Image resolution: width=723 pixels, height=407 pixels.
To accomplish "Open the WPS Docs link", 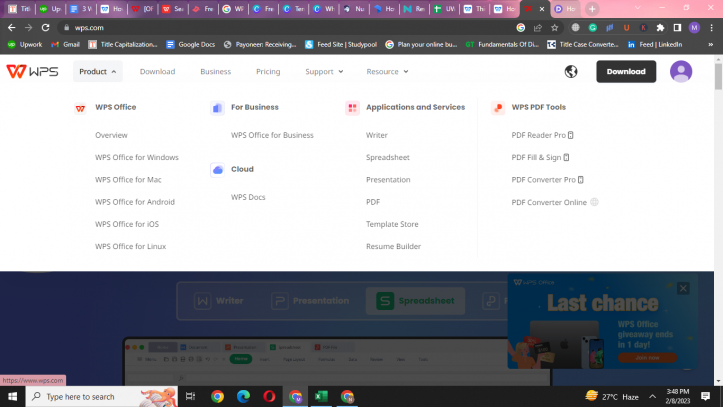I will click(248, 197).
